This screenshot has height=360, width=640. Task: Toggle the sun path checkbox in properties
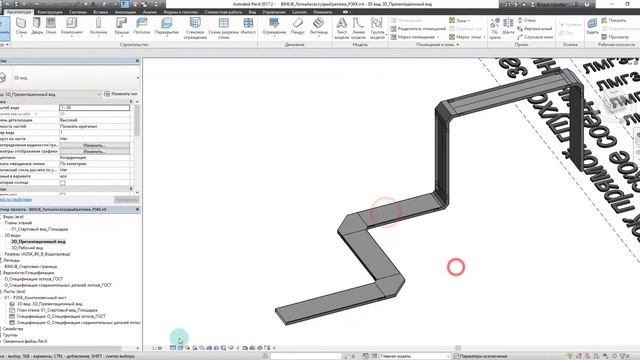coord(62,183)
